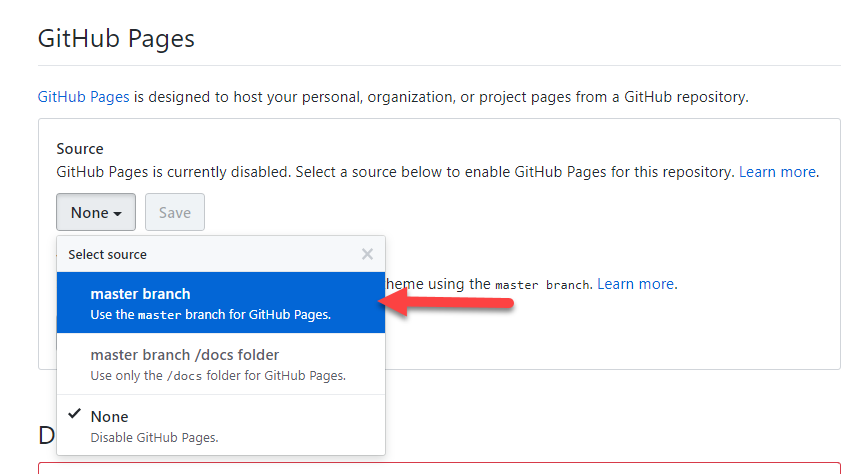The width and height of the screenshot is (867, 474).
Task: Open Learn more link in Source section
Action: [777, 172]
